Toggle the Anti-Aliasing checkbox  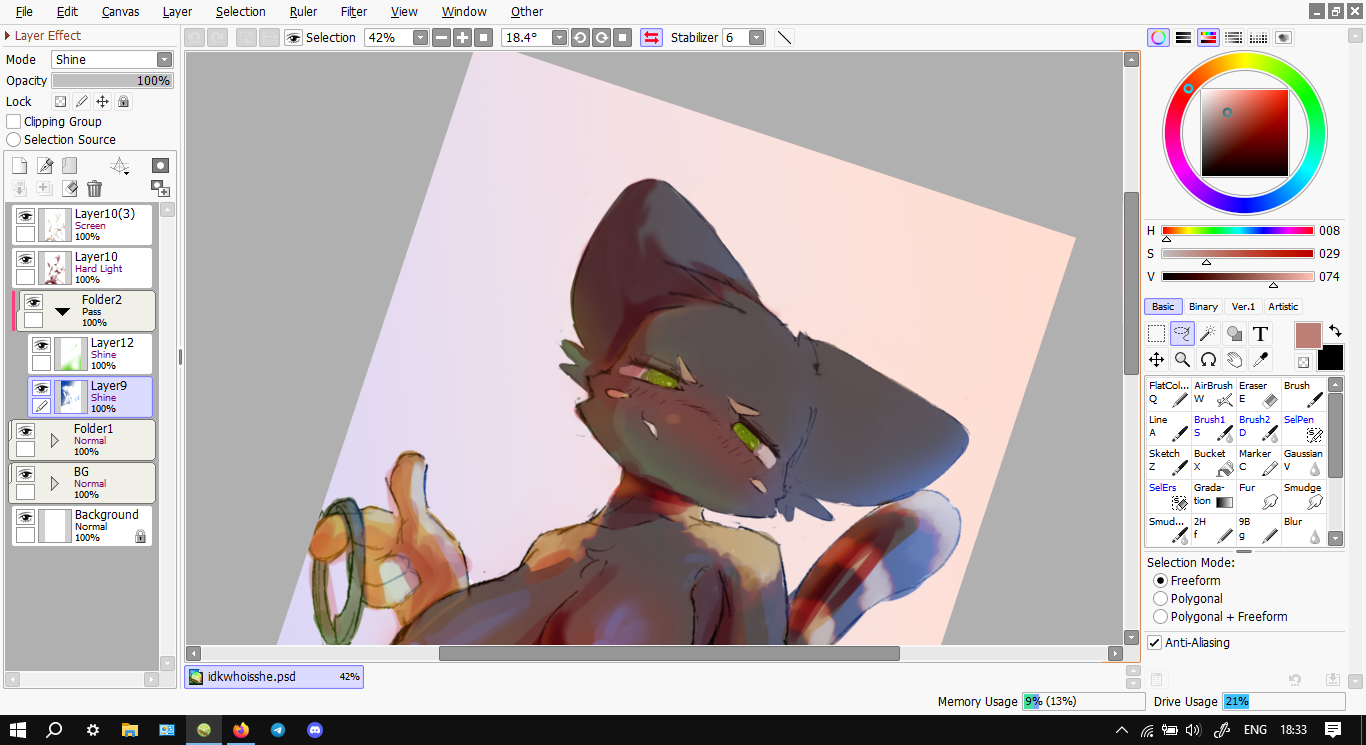point(1155,642)
